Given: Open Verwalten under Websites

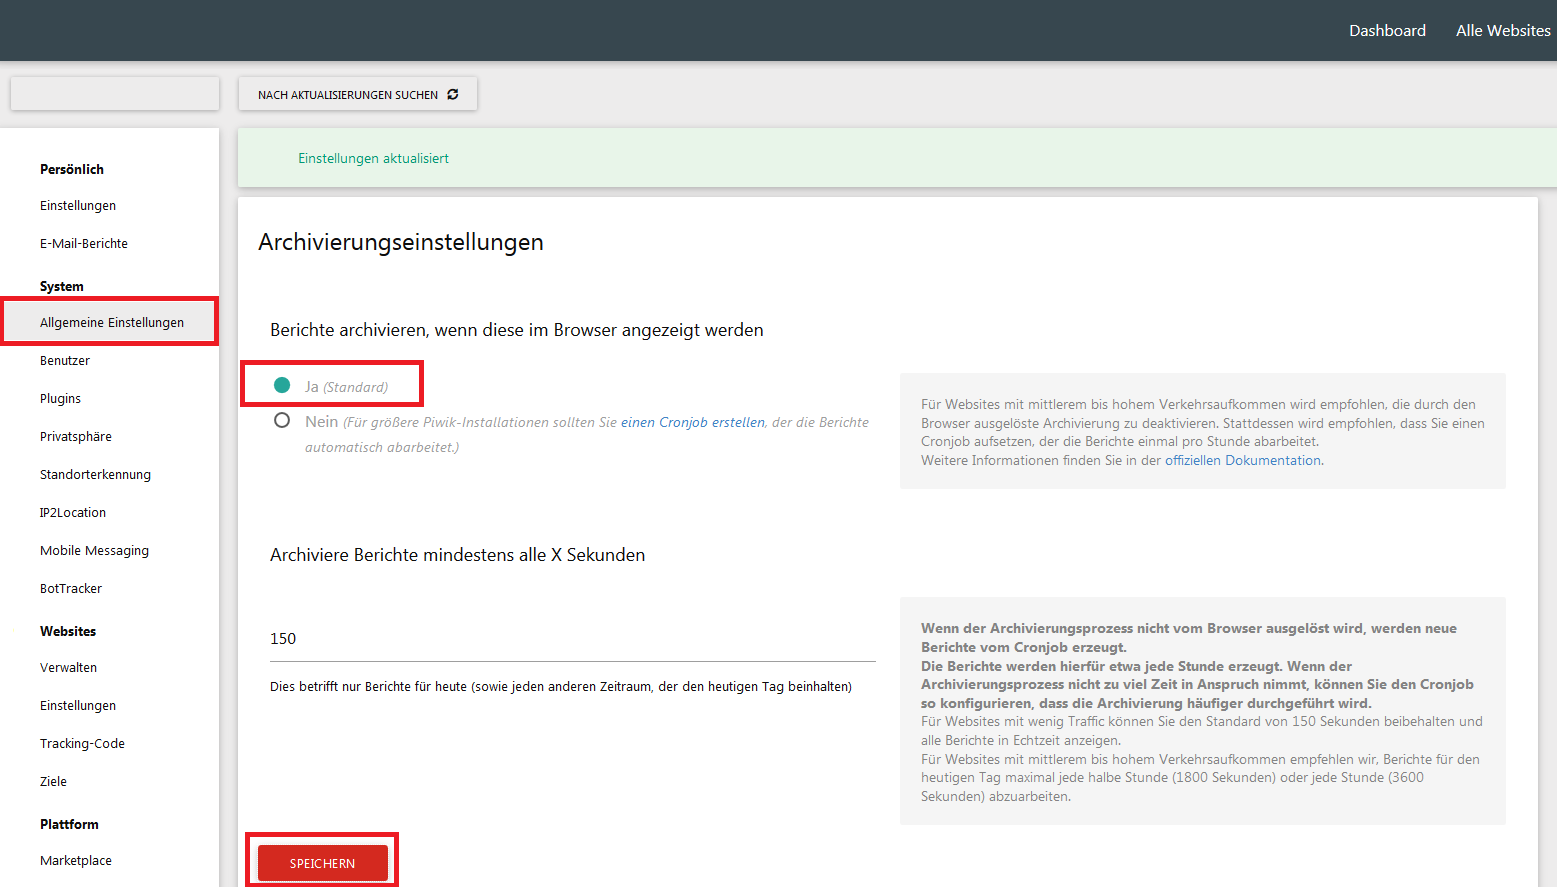Looking at the screenshot, I should (68, 667).
